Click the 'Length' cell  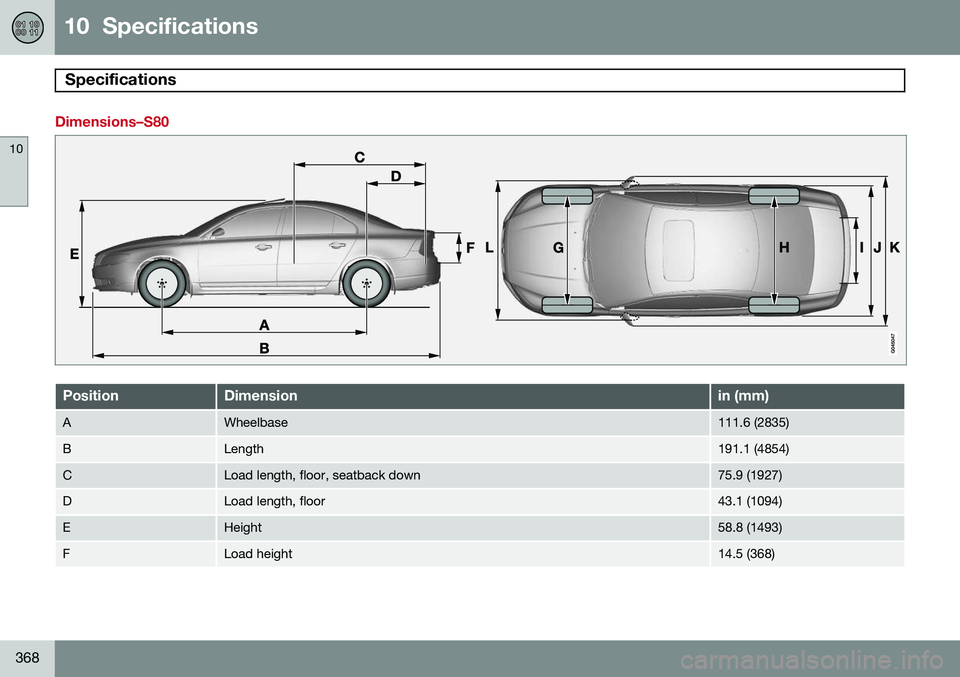coord(463,449)
